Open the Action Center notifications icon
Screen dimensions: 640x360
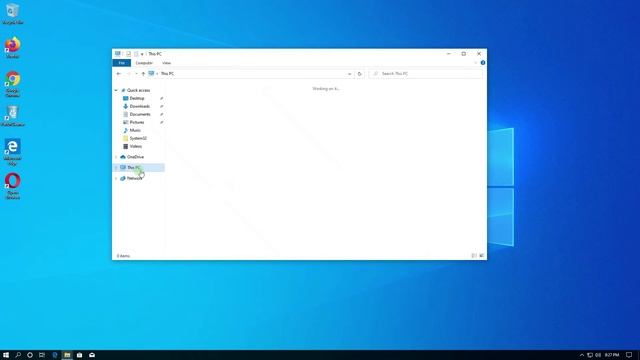pyautogui.click(x=629, y=355)
